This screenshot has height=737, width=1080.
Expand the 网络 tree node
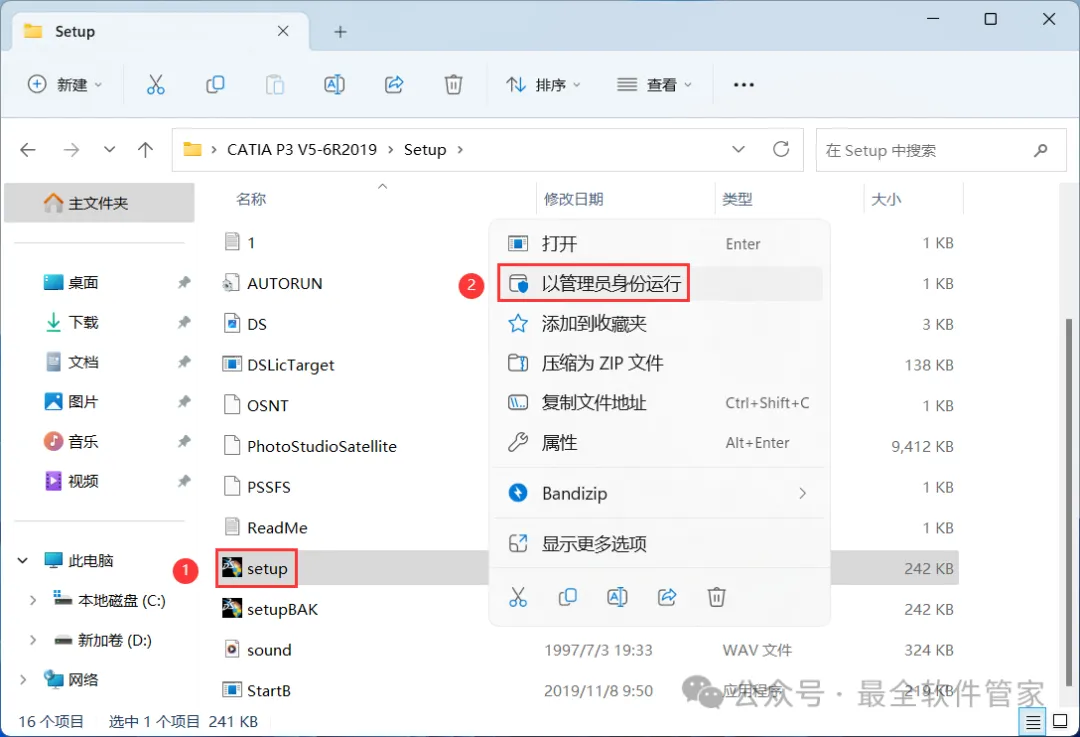pyautogui.click(x=23, y=680)
